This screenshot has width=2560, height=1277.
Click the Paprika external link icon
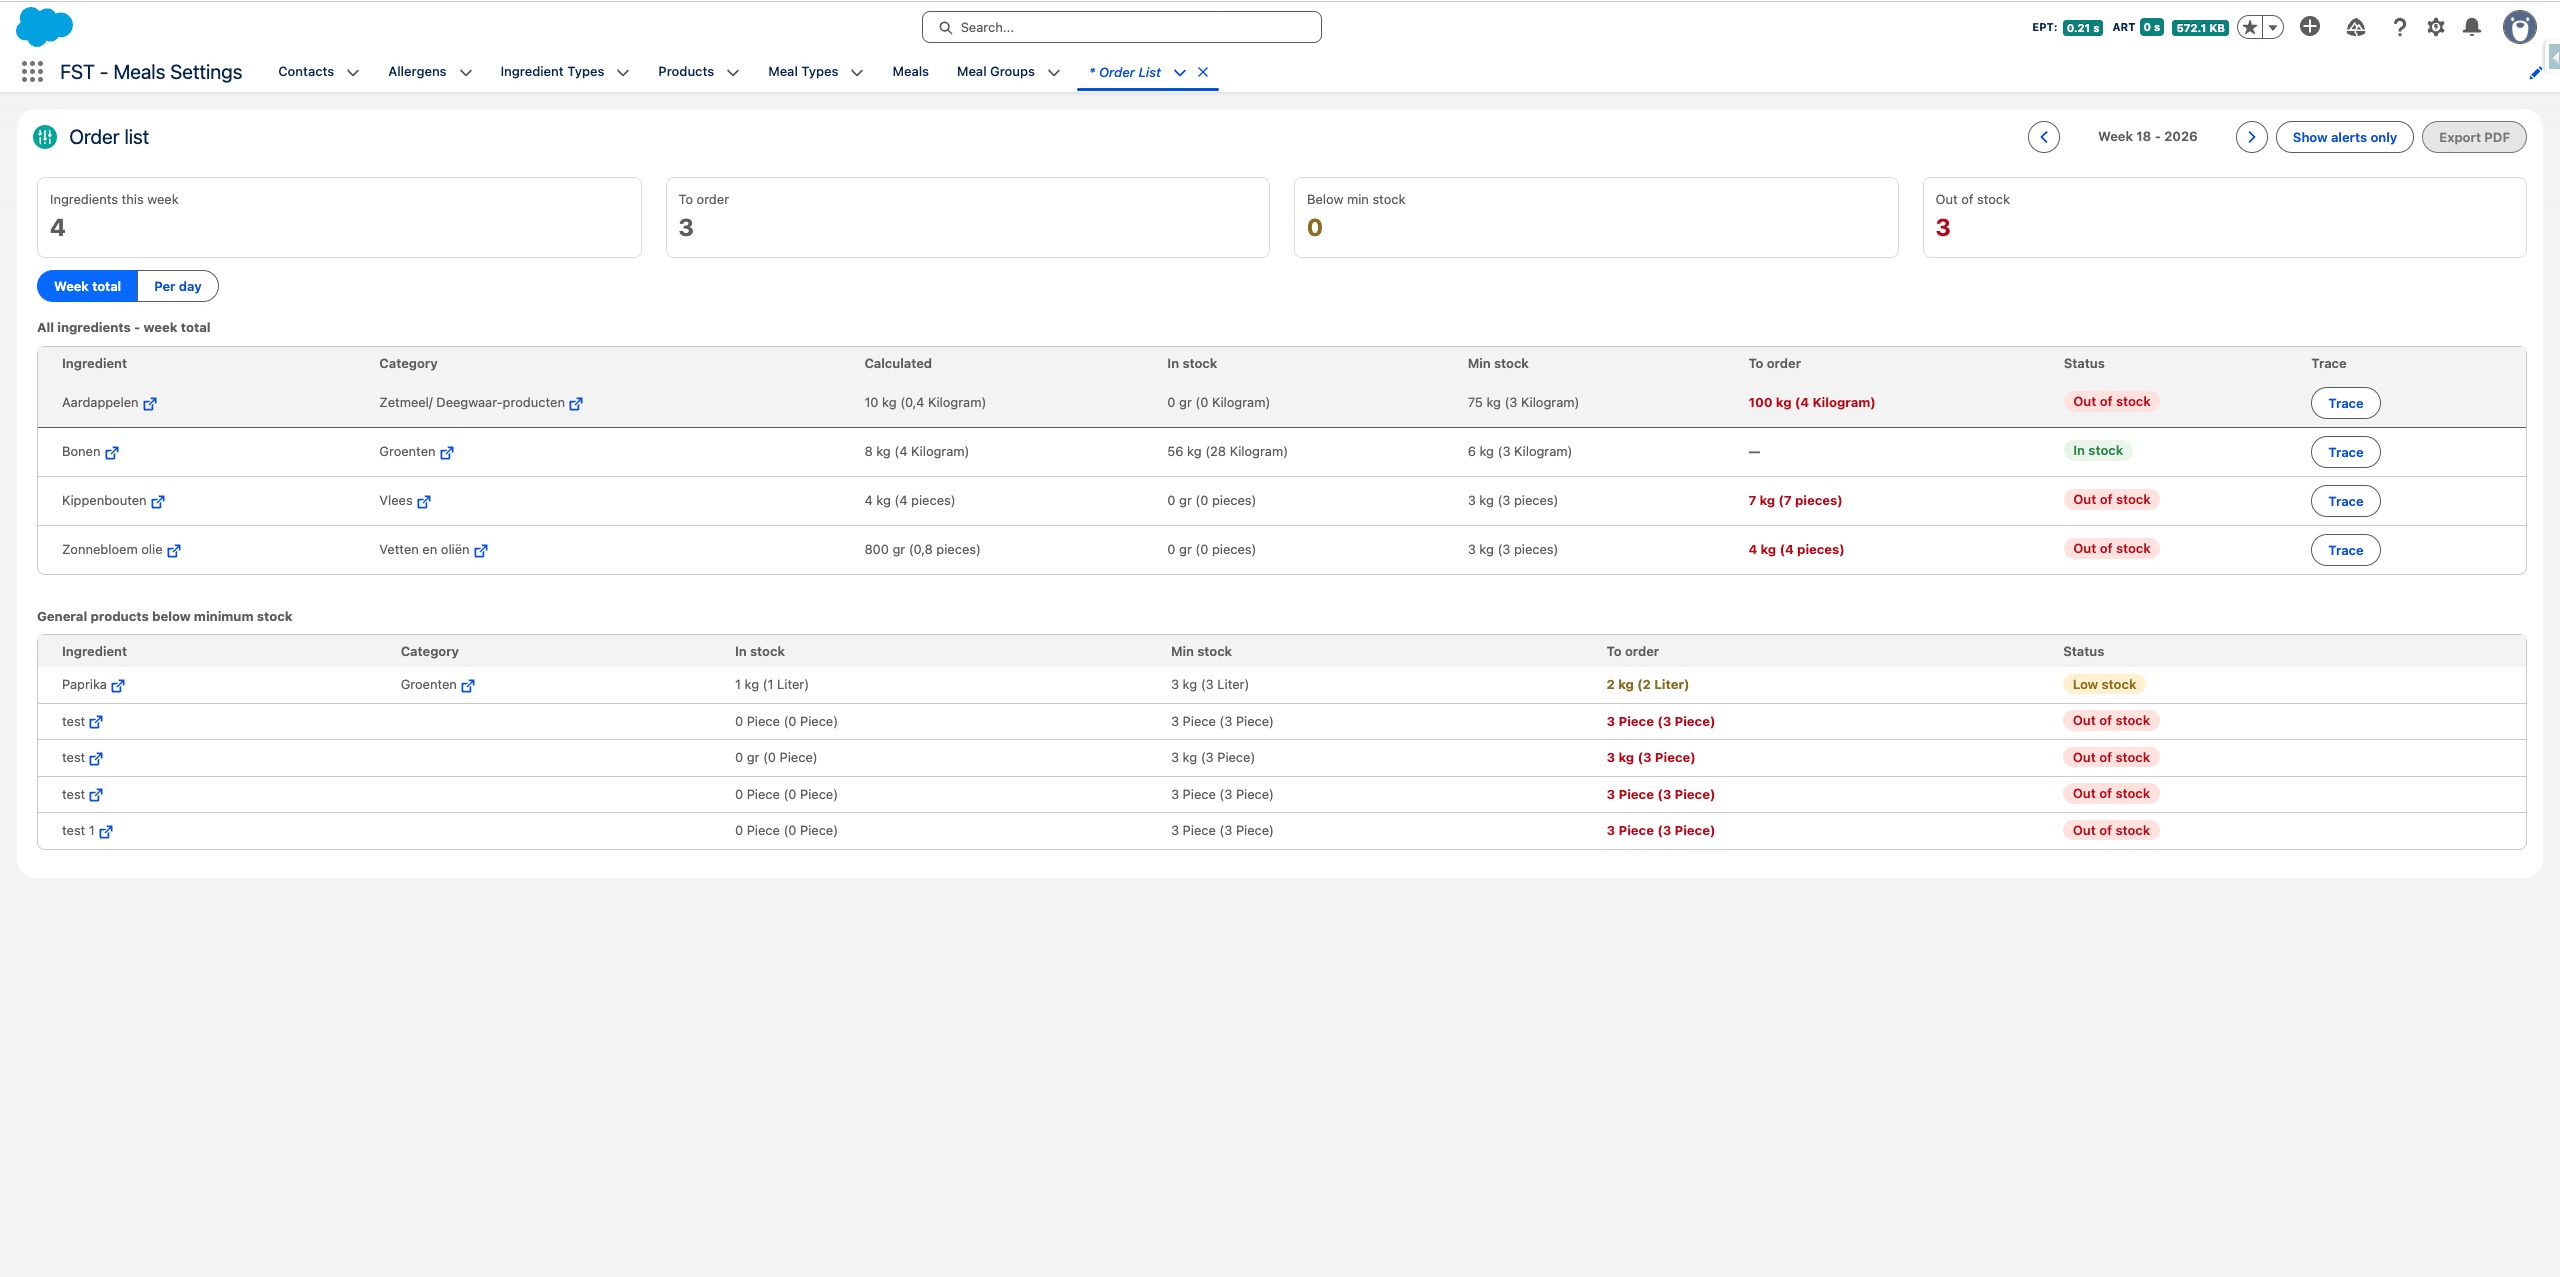[118, 686]
